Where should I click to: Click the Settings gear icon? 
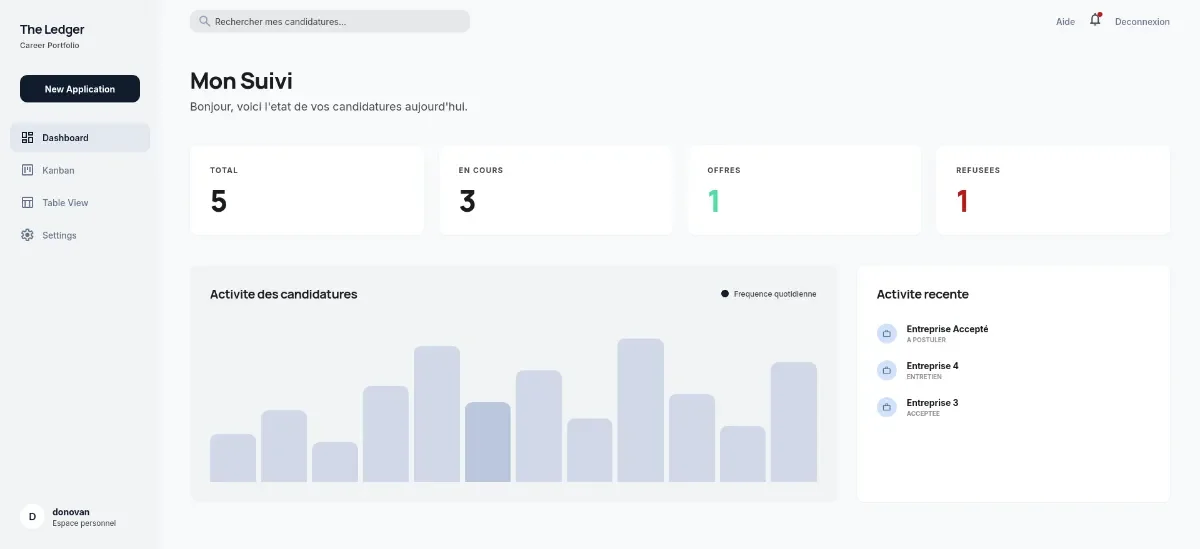point(27,235)
